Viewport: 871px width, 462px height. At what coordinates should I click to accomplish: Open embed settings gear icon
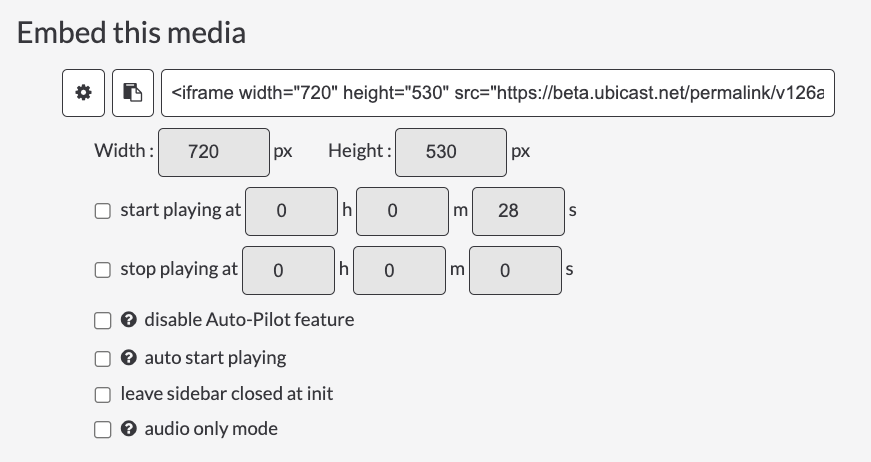click(x=83, y=93)
